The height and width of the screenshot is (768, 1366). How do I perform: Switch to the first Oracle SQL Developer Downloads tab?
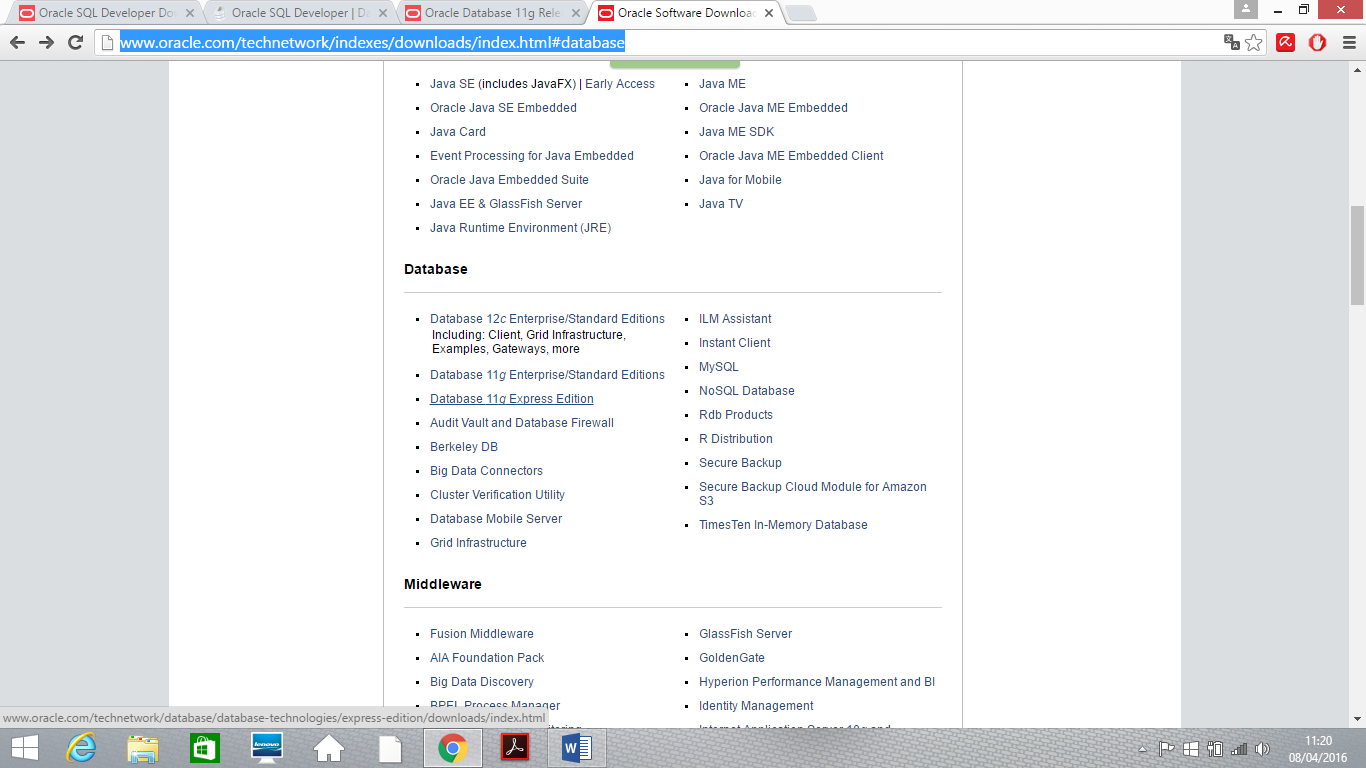click(106, 13)
